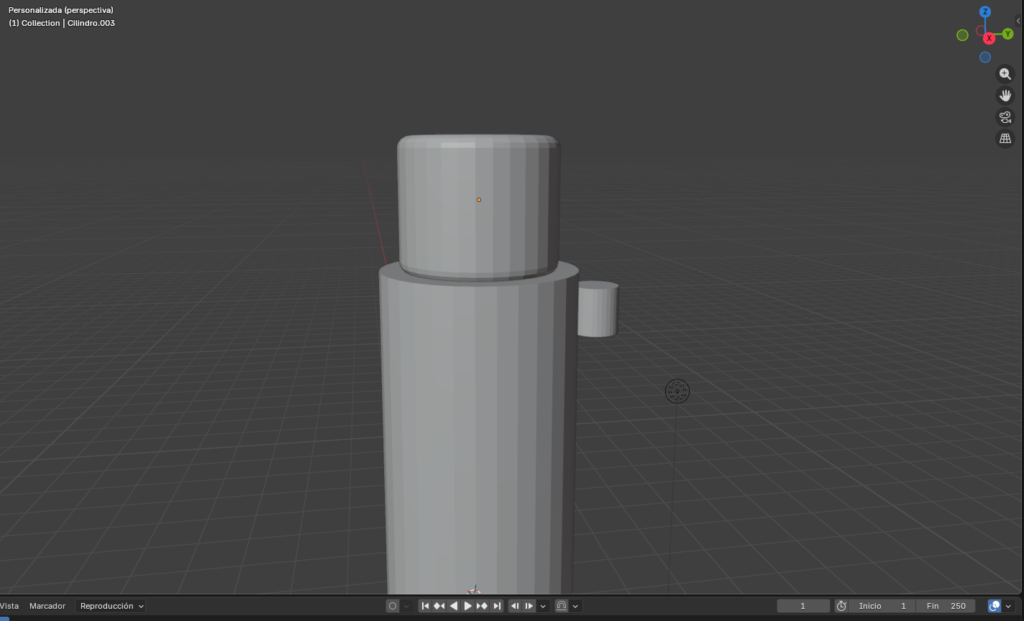Jump to next keyframe with the diamond icon
Screen dimensions: 1024x621
482,605
